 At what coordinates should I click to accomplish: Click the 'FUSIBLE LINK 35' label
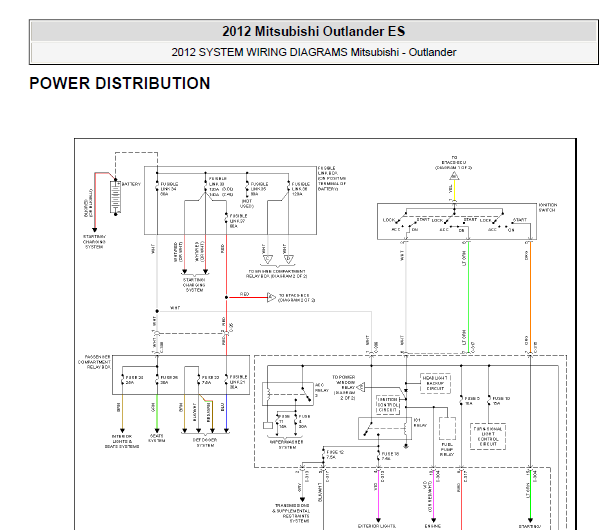[259, 189]
